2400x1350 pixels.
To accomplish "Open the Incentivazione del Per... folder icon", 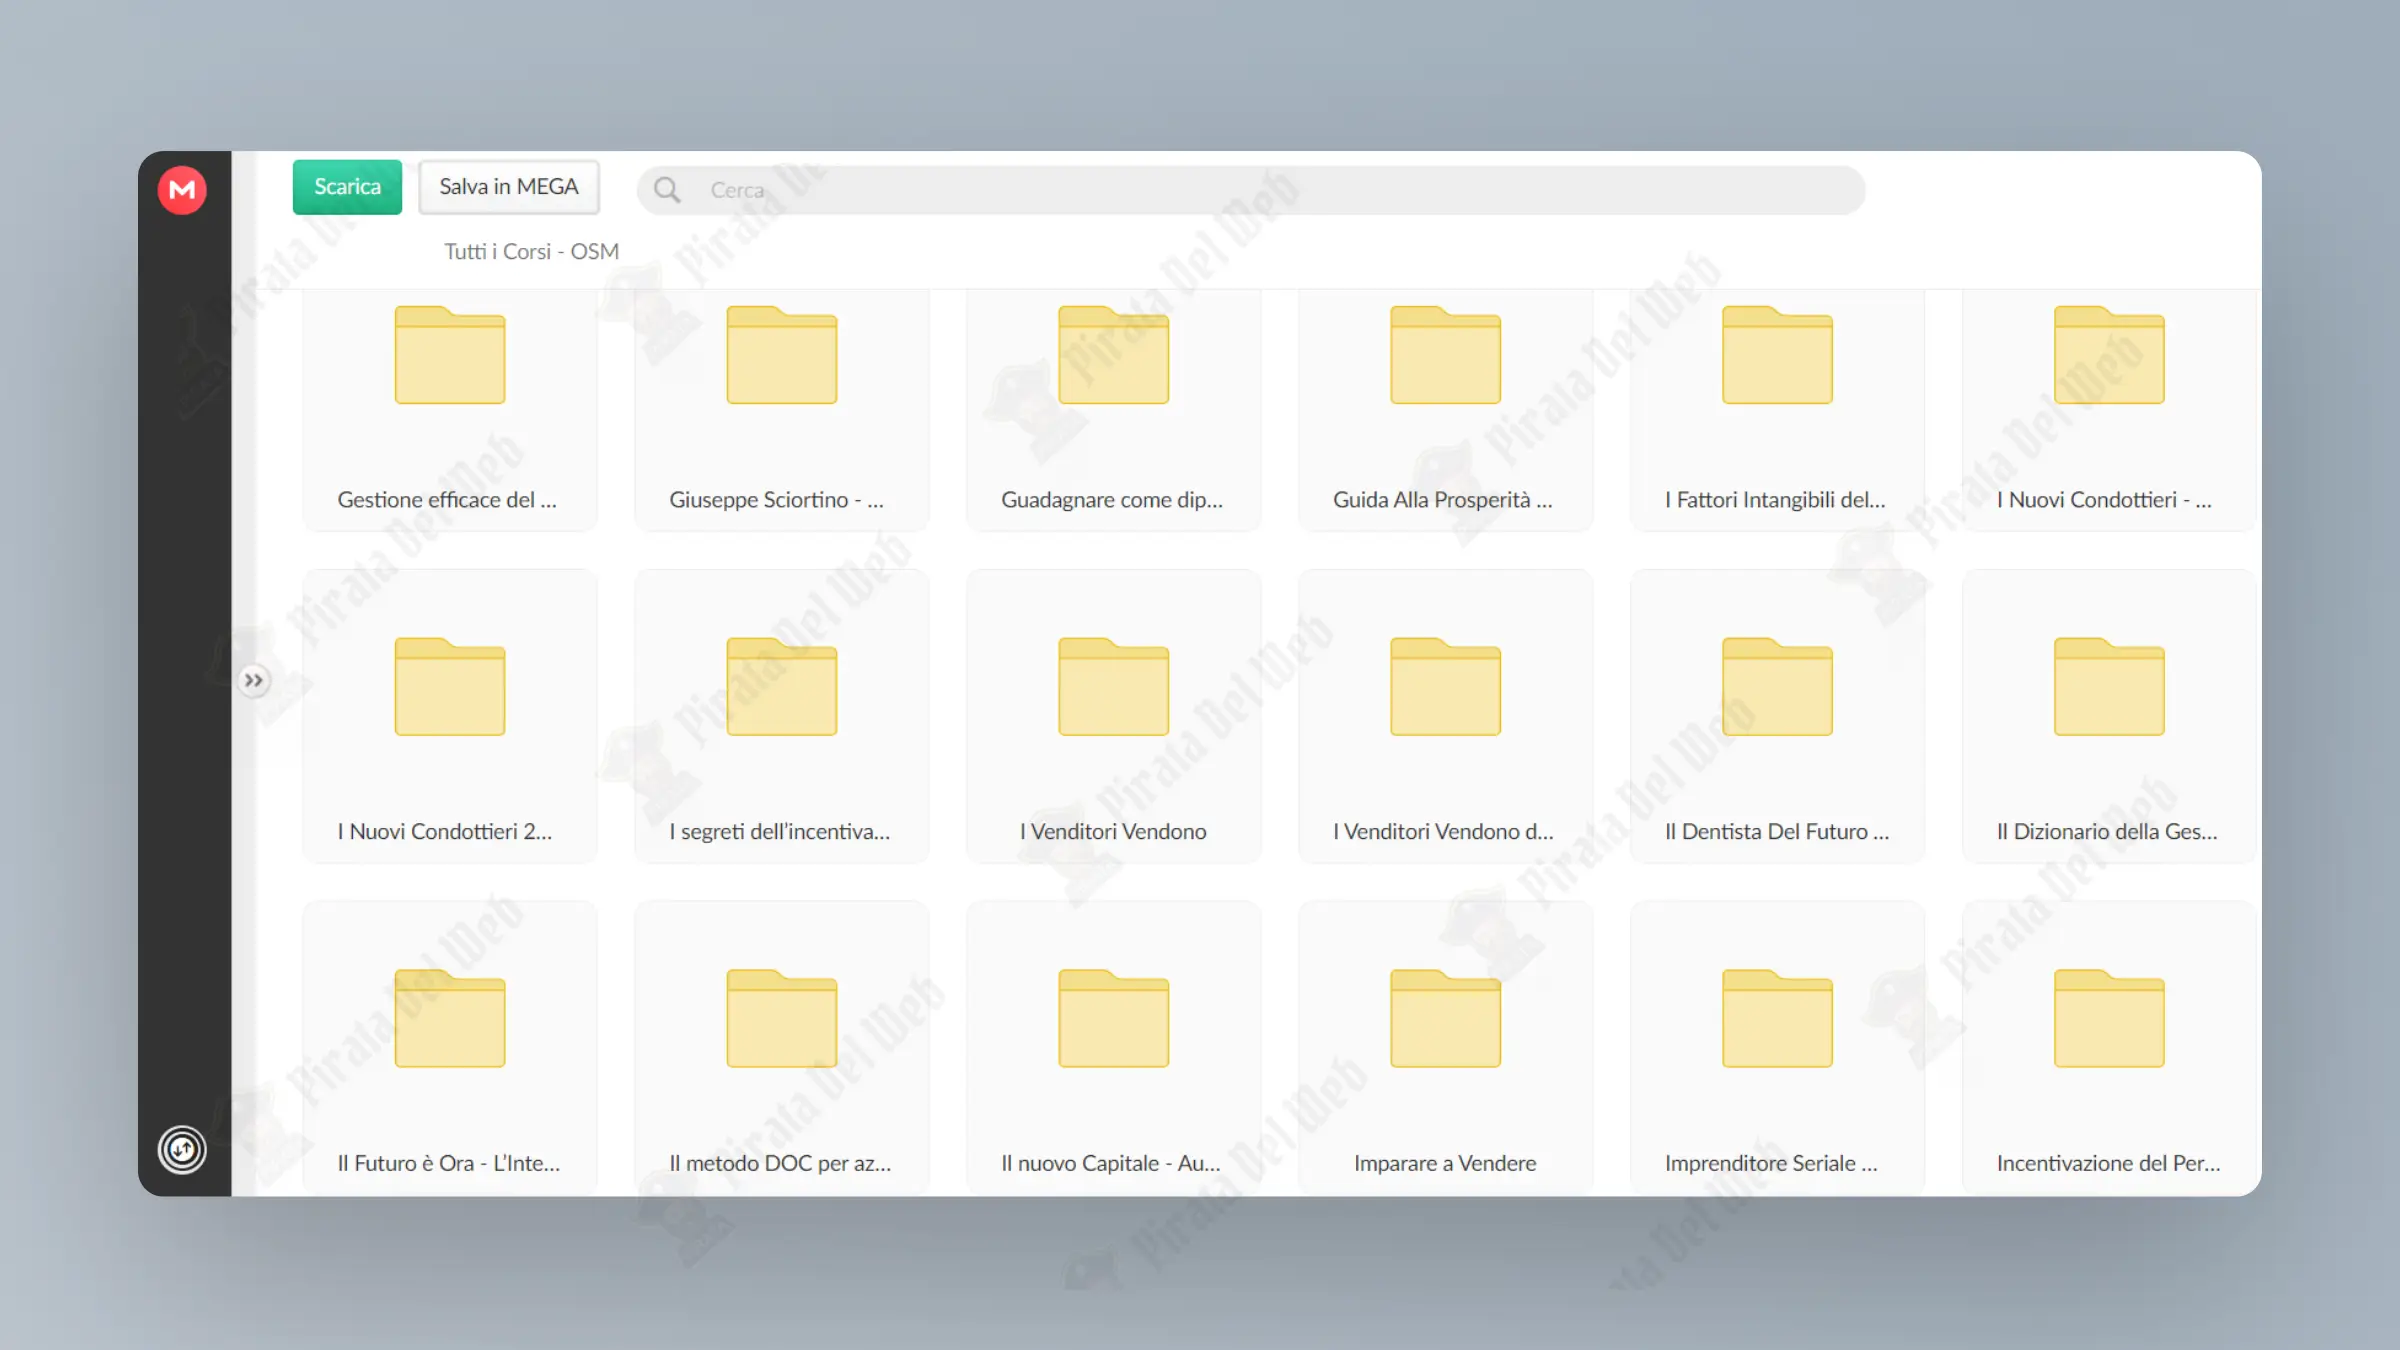I will point(2110,1019).
